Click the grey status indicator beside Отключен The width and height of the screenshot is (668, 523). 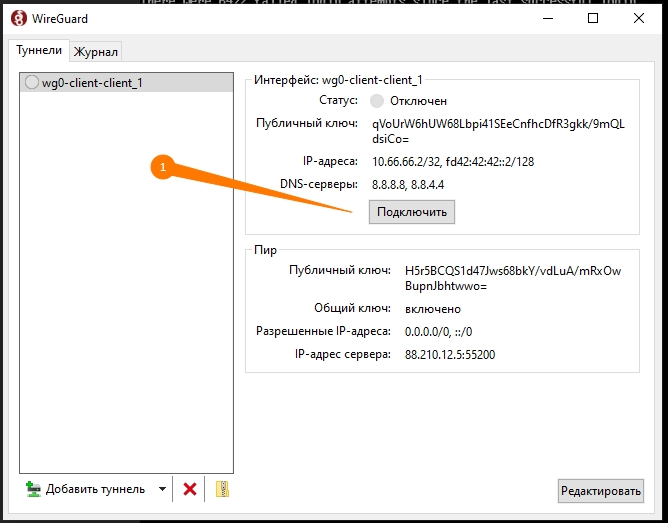(377, 101)
